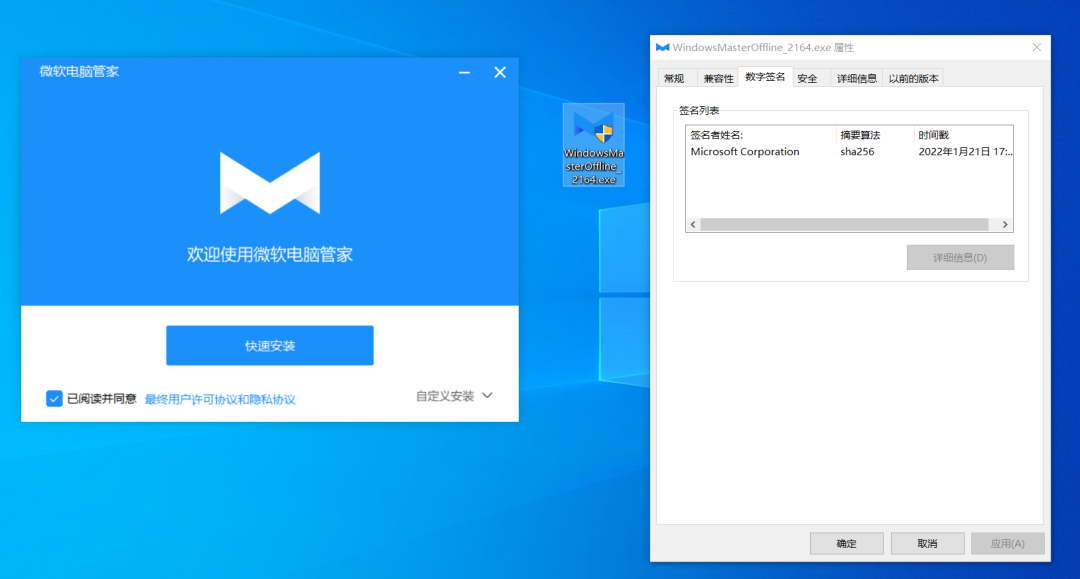Select the 数字签名 tab
The image size is (1080, 579).
tap(765, 77)
